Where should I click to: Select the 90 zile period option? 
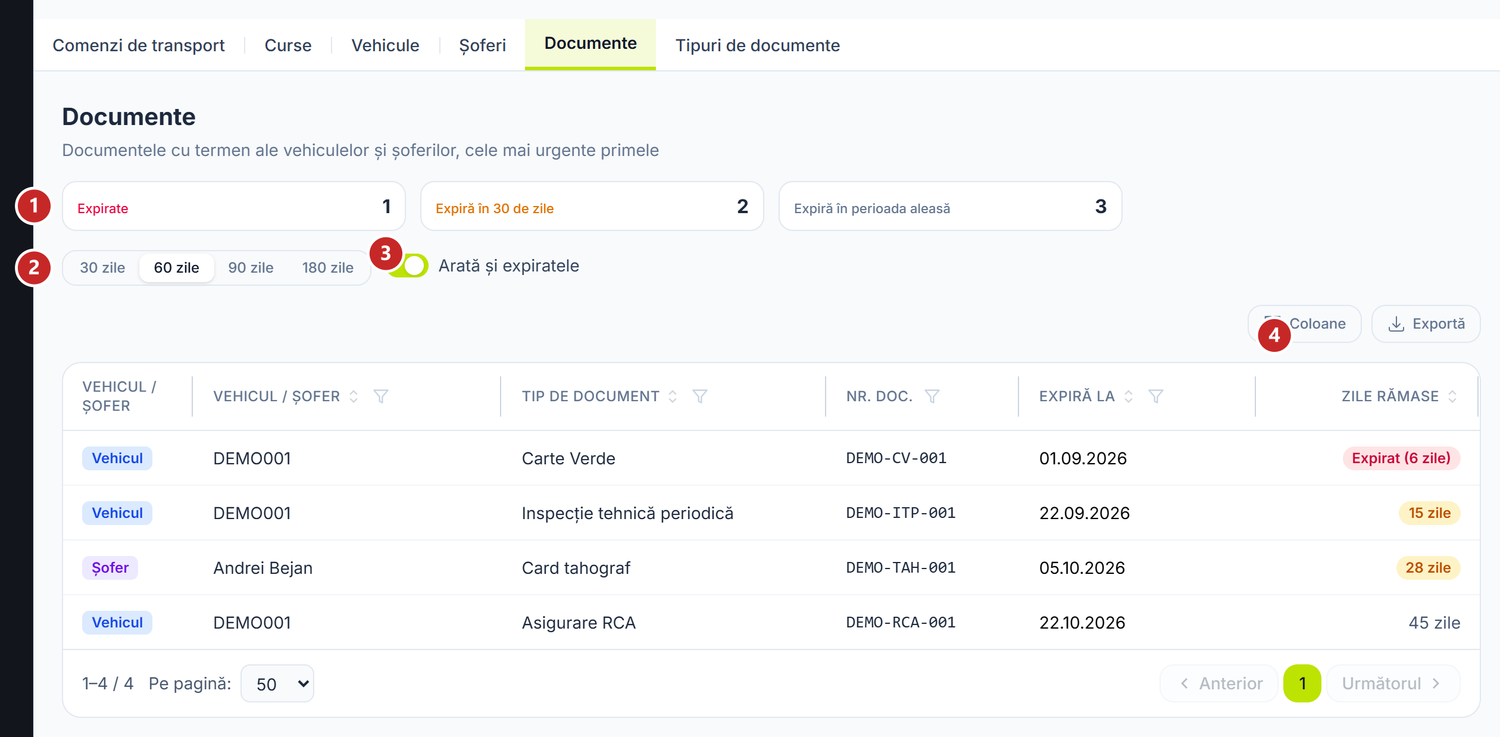[251, 268]
